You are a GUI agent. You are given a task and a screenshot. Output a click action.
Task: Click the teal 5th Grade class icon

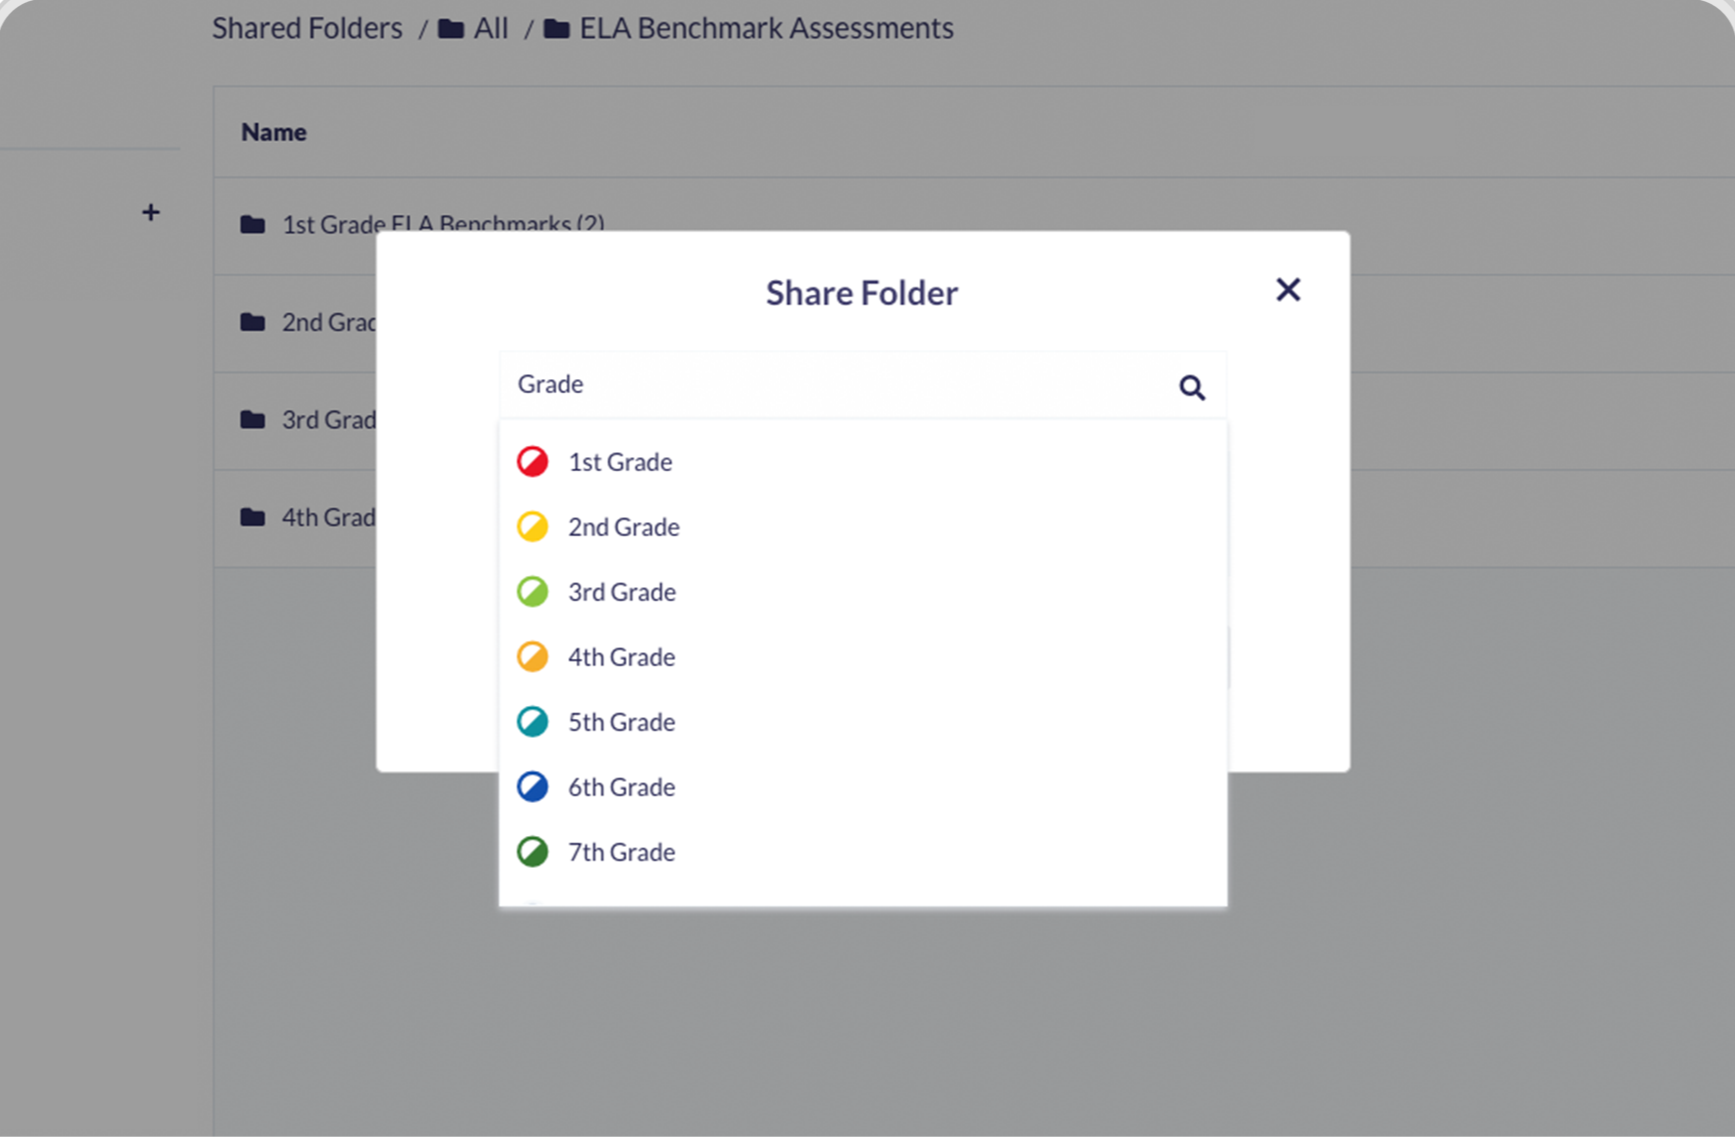pyautogui.click(x=532, y=722)
